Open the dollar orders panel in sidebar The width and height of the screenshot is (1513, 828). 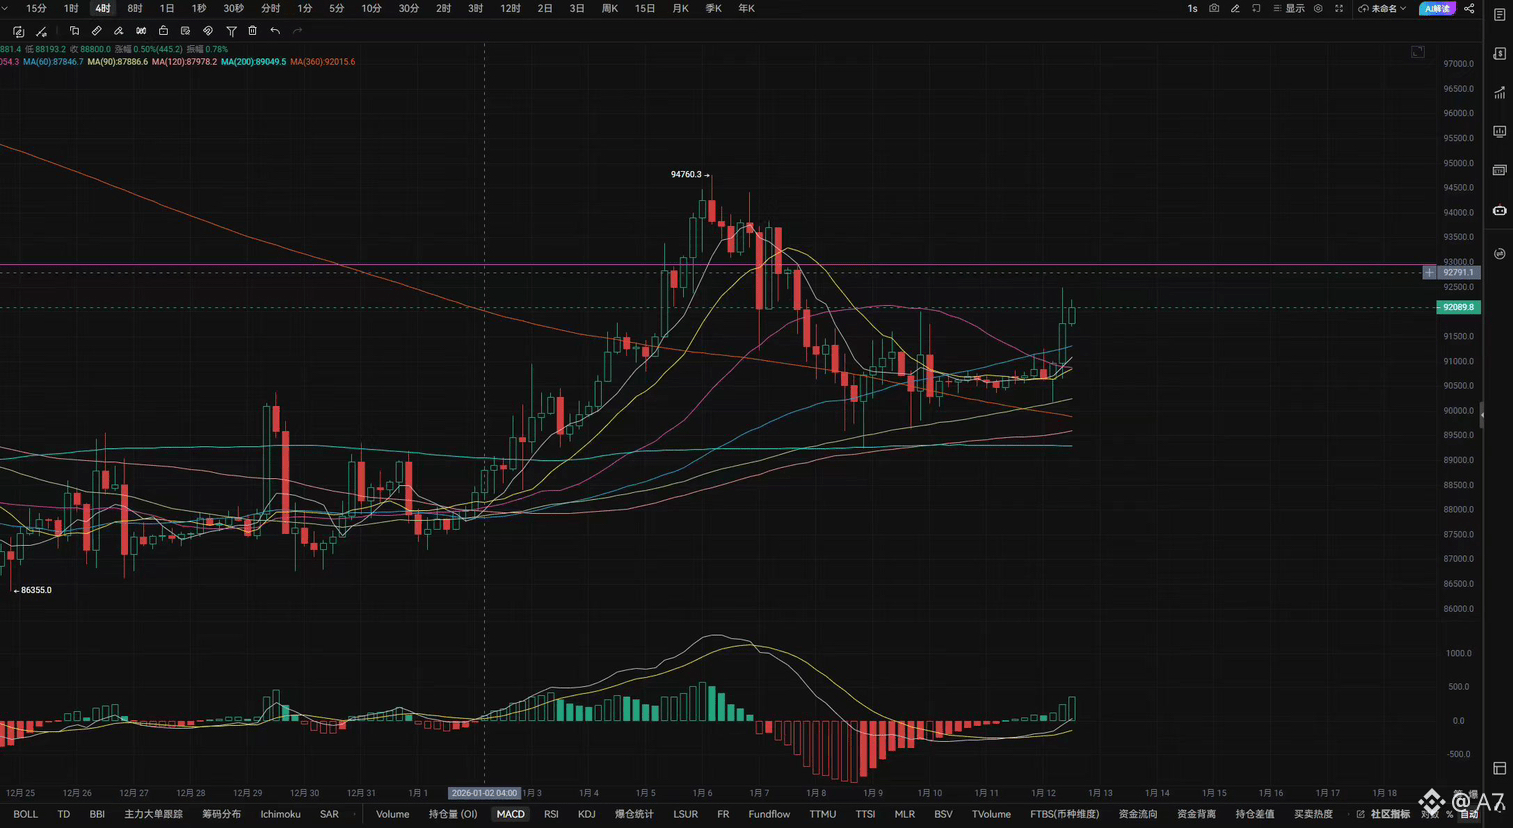pos(1499,54)
